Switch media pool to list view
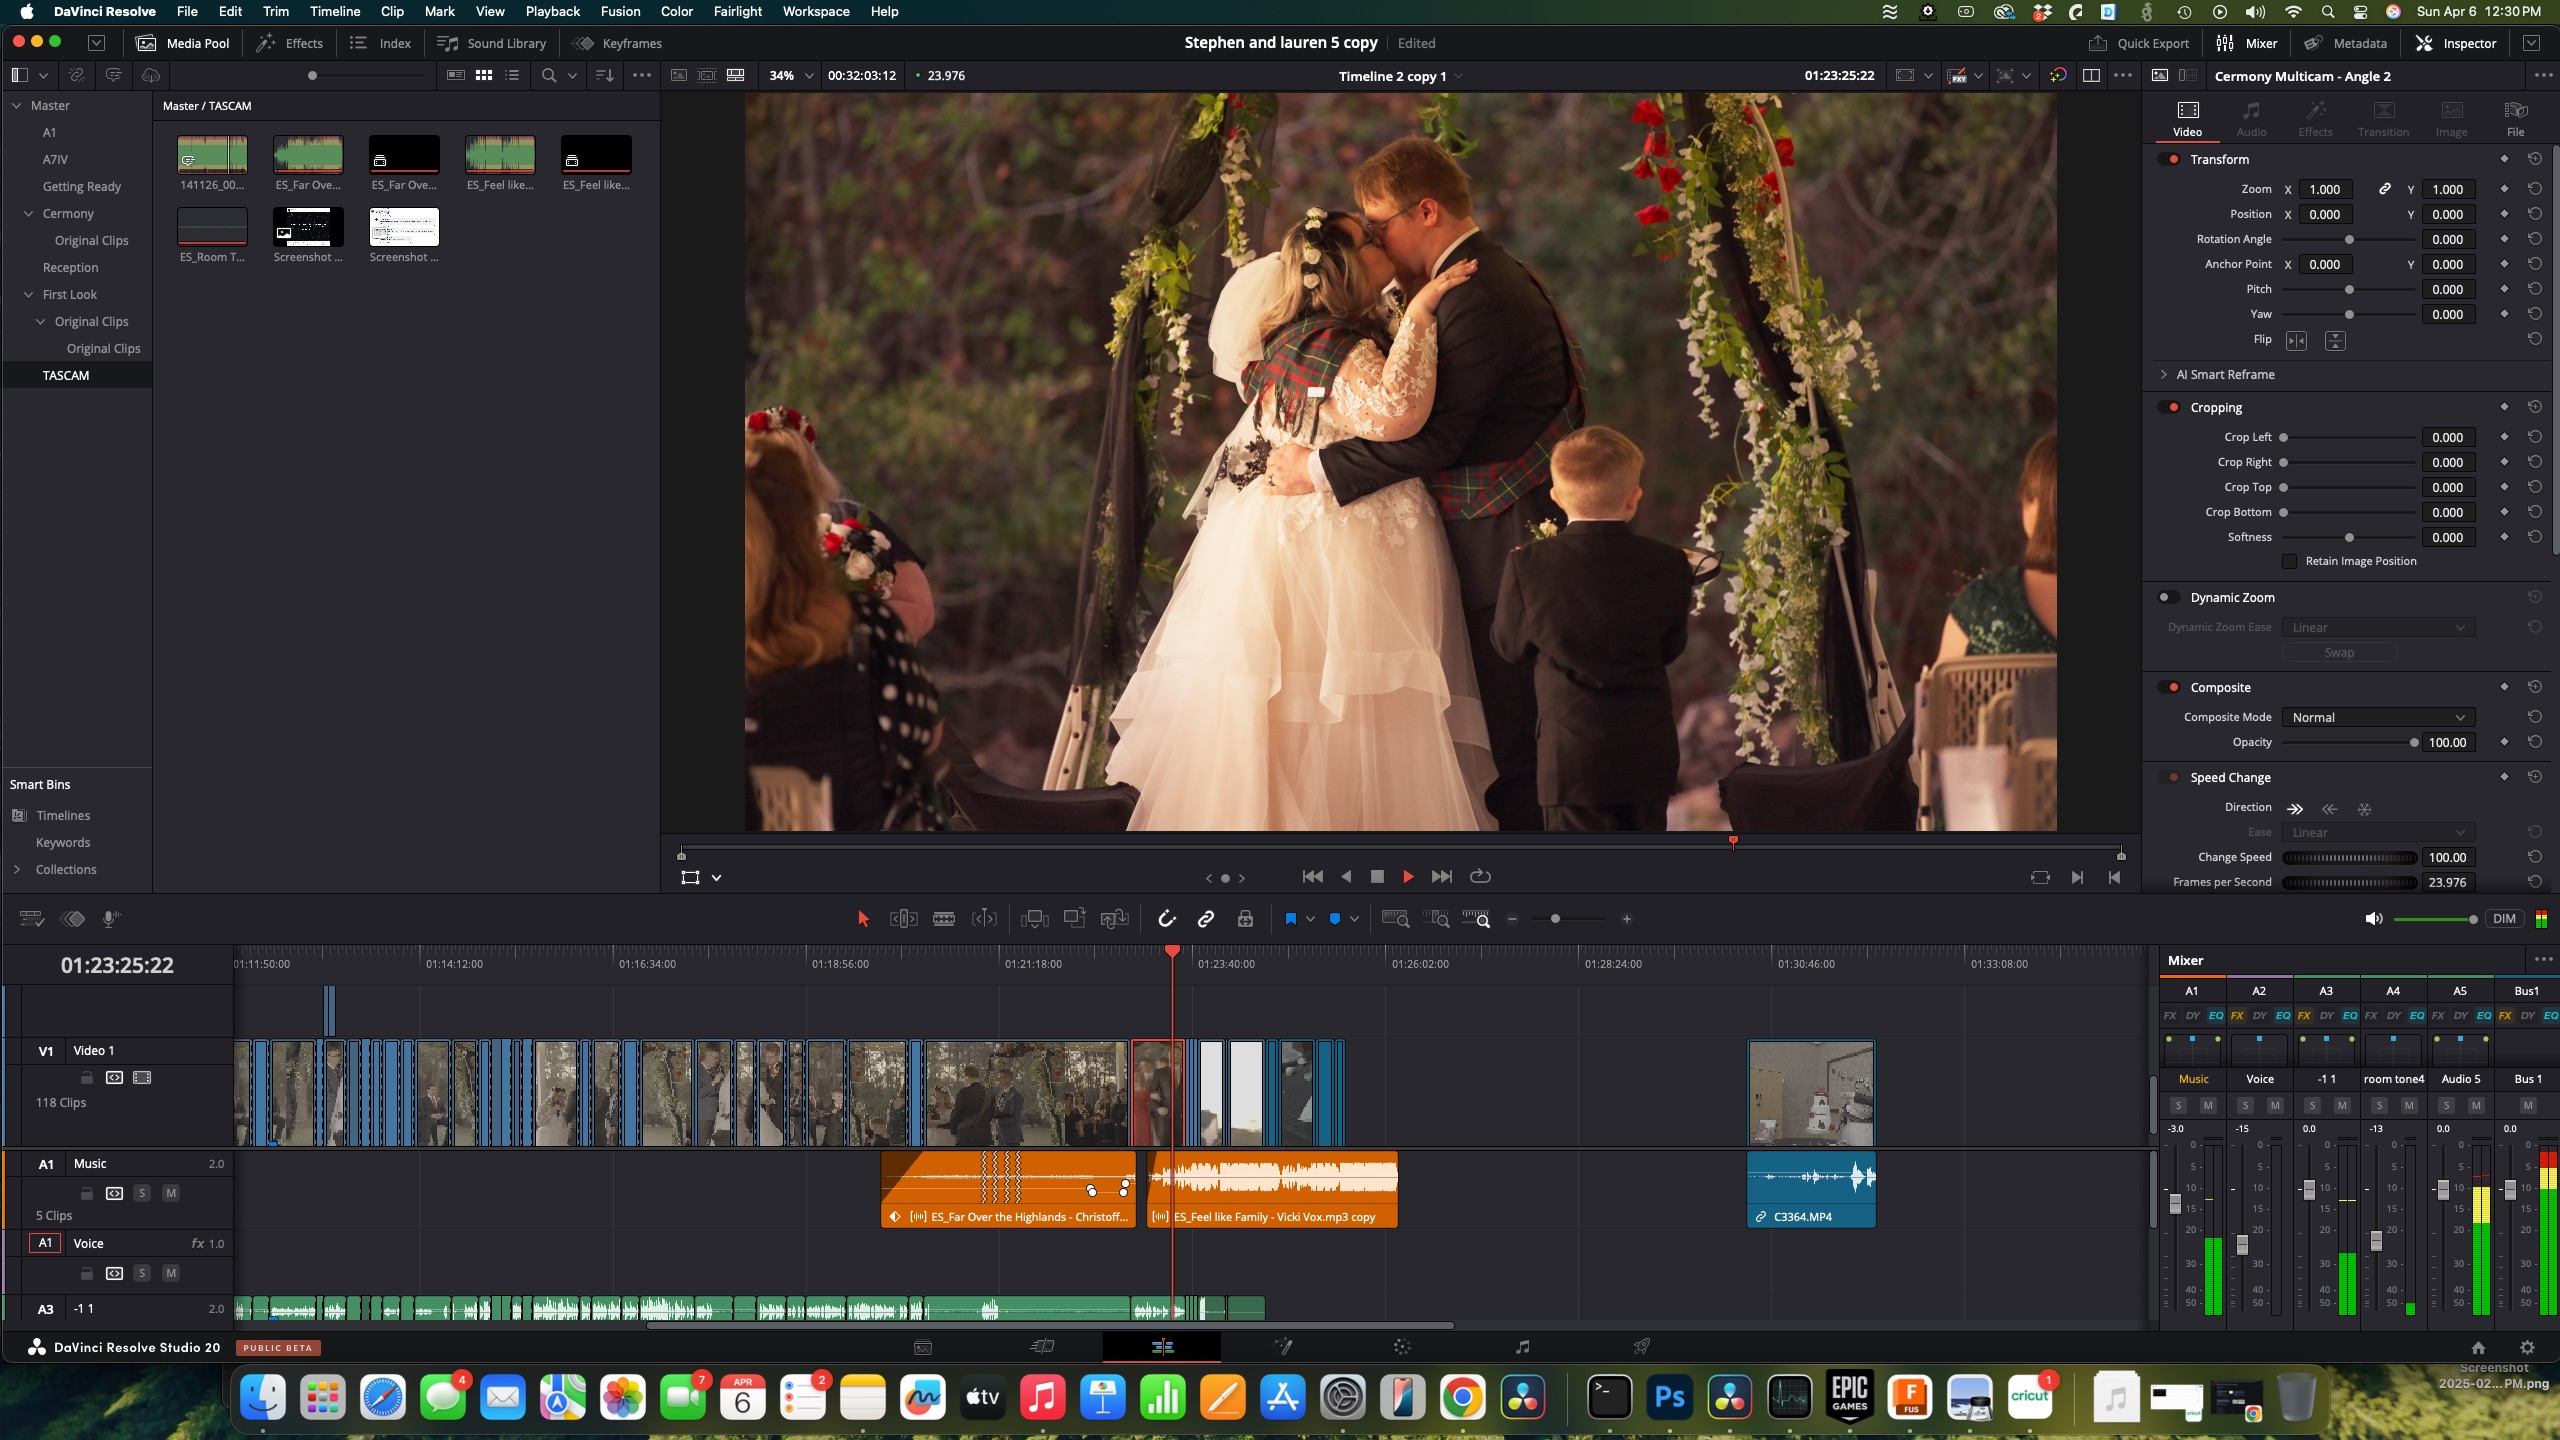2560x1440 pixels. click(x=512, y=75)
